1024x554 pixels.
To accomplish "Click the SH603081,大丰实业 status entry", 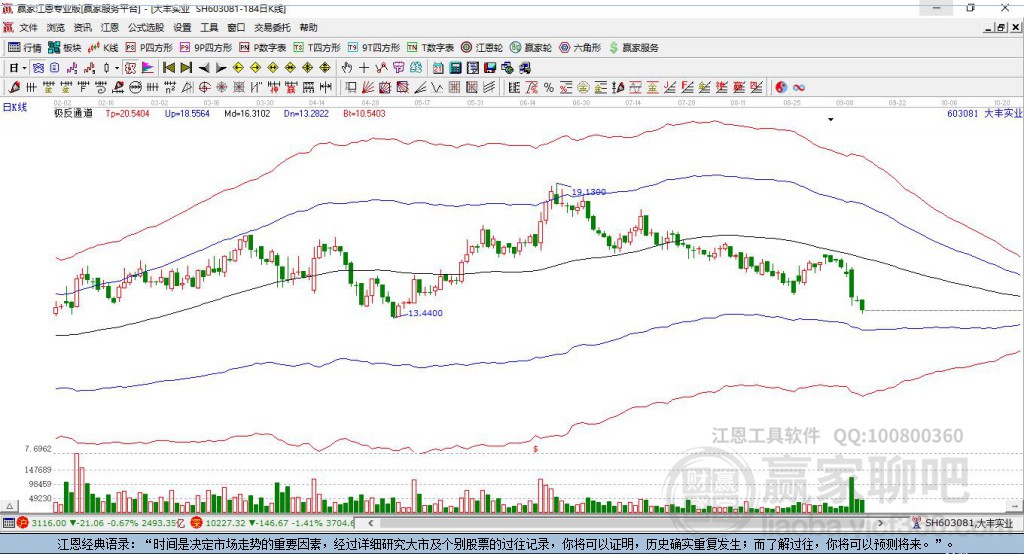I will tap(963, 523).
